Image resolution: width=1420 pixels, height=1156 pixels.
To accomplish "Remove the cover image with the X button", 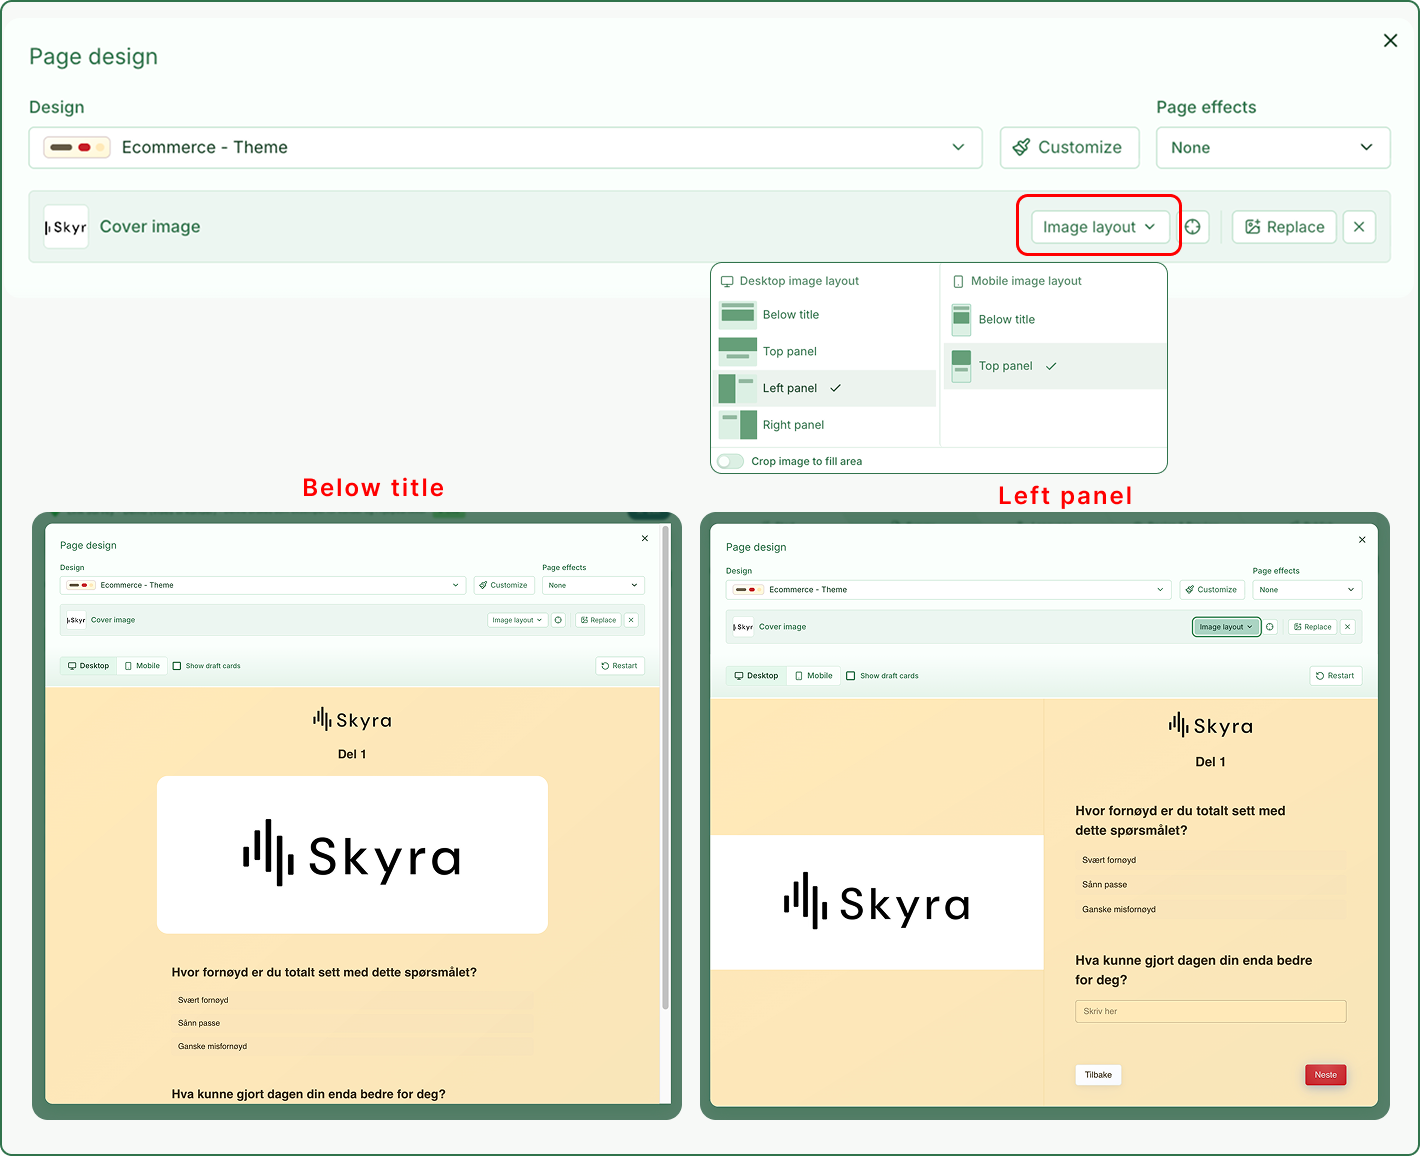I will pyautogui.click(x=1359, y=227).
